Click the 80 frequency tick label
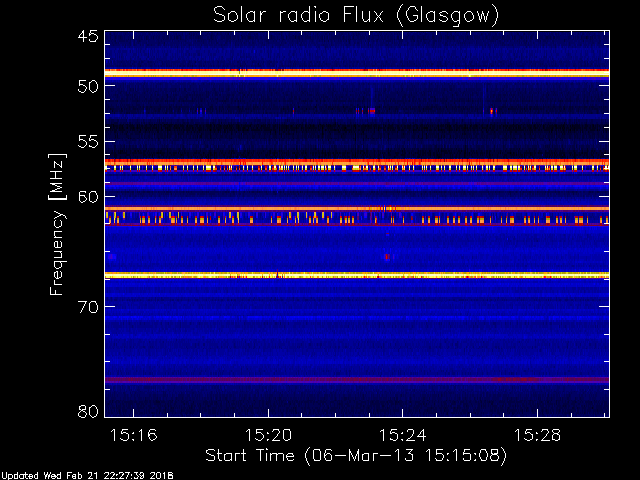This screenshot has width=640, height=480. click(88, 411)
